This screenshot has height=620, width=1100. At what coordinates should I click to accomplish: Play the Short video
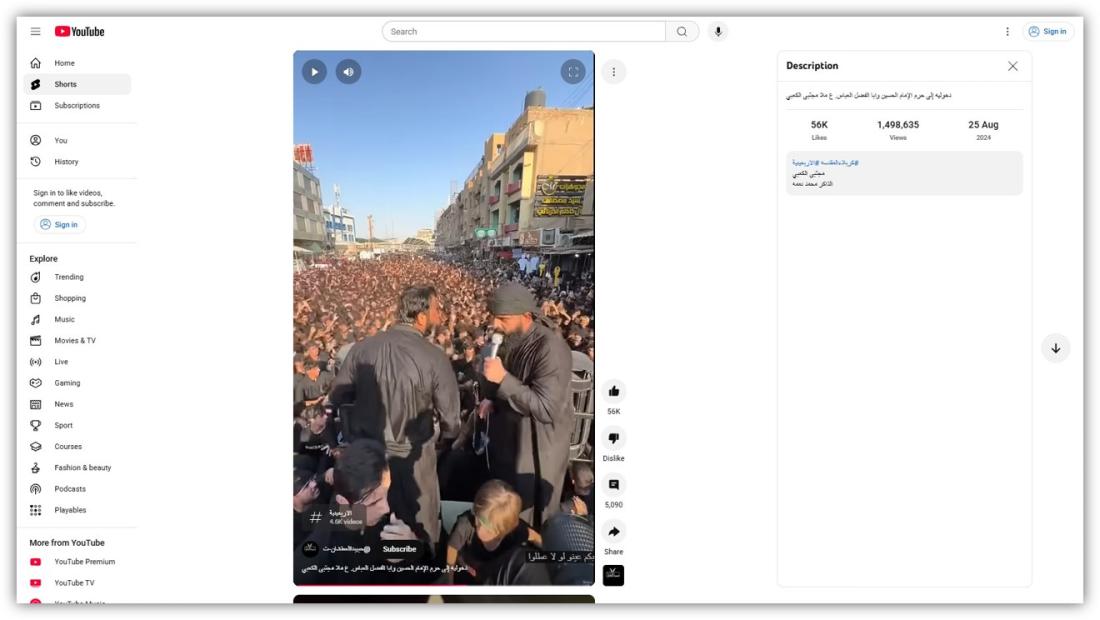click(x=314, y=72)
